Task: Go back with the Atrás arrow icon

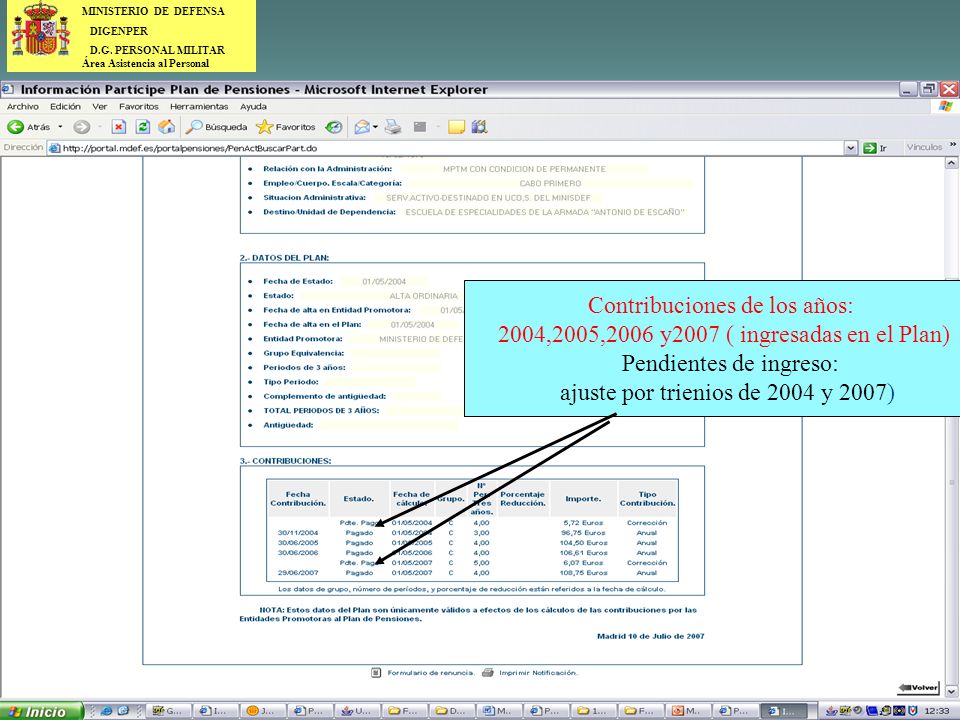Action: [15, 127]
